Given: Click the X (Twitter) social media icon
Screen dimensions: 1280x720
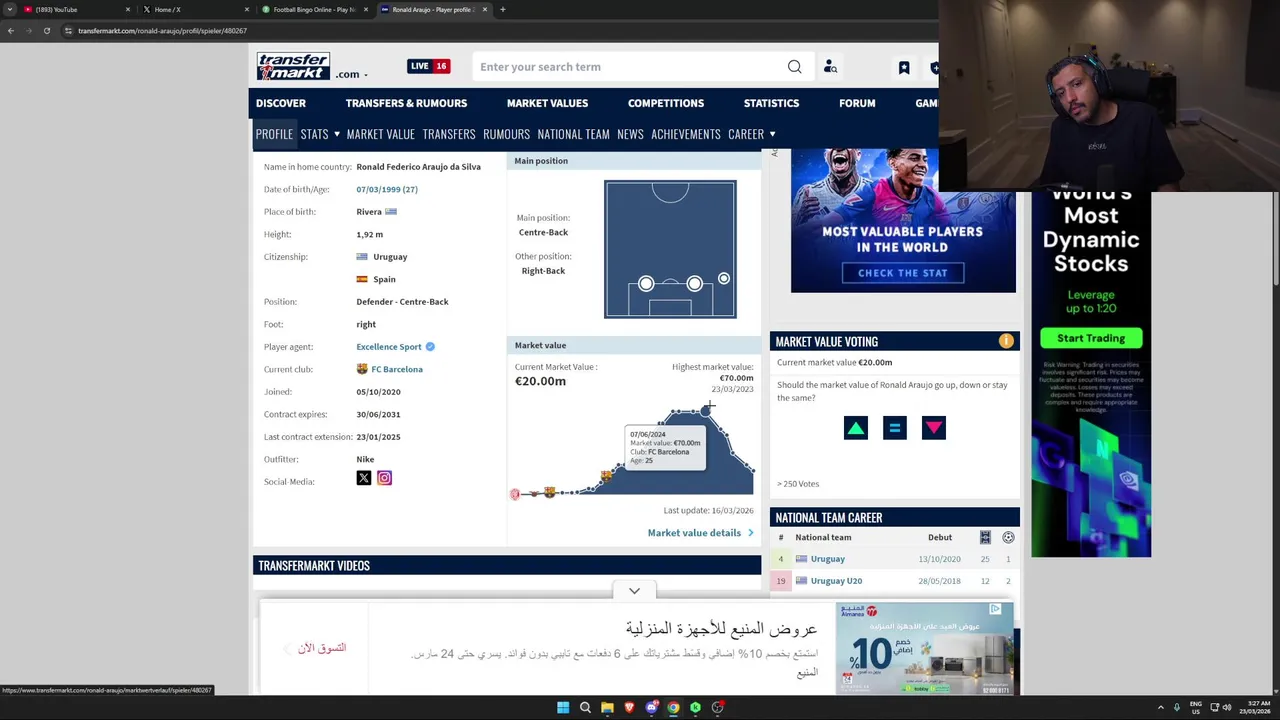Looking at the screenshot, I should point(364,478).
